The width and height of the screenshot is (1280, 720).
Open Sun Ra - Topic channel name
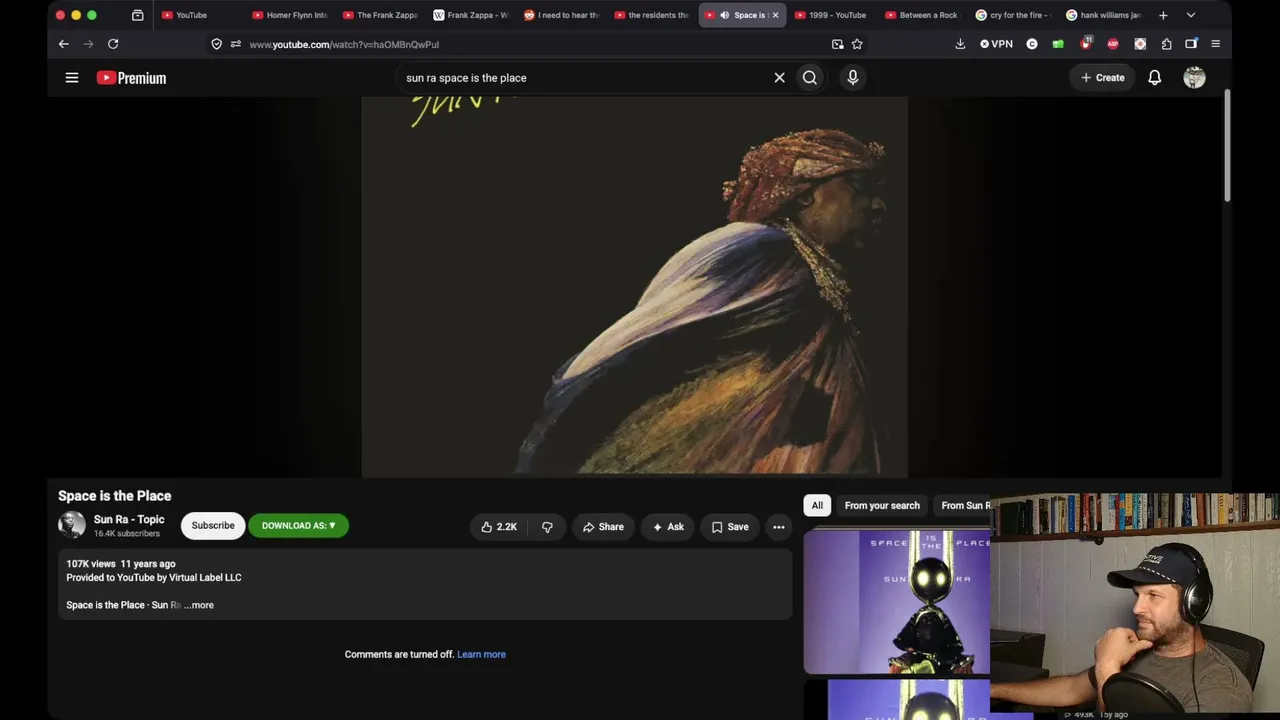point(129,520)
